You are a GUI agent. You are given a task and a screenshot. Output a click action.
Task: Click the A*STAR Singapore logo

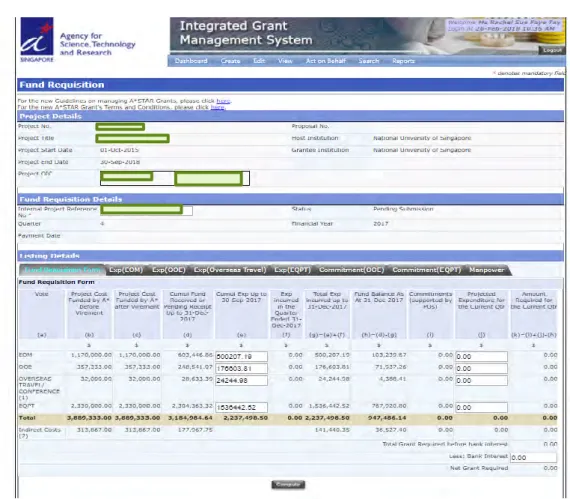(37, 40)
